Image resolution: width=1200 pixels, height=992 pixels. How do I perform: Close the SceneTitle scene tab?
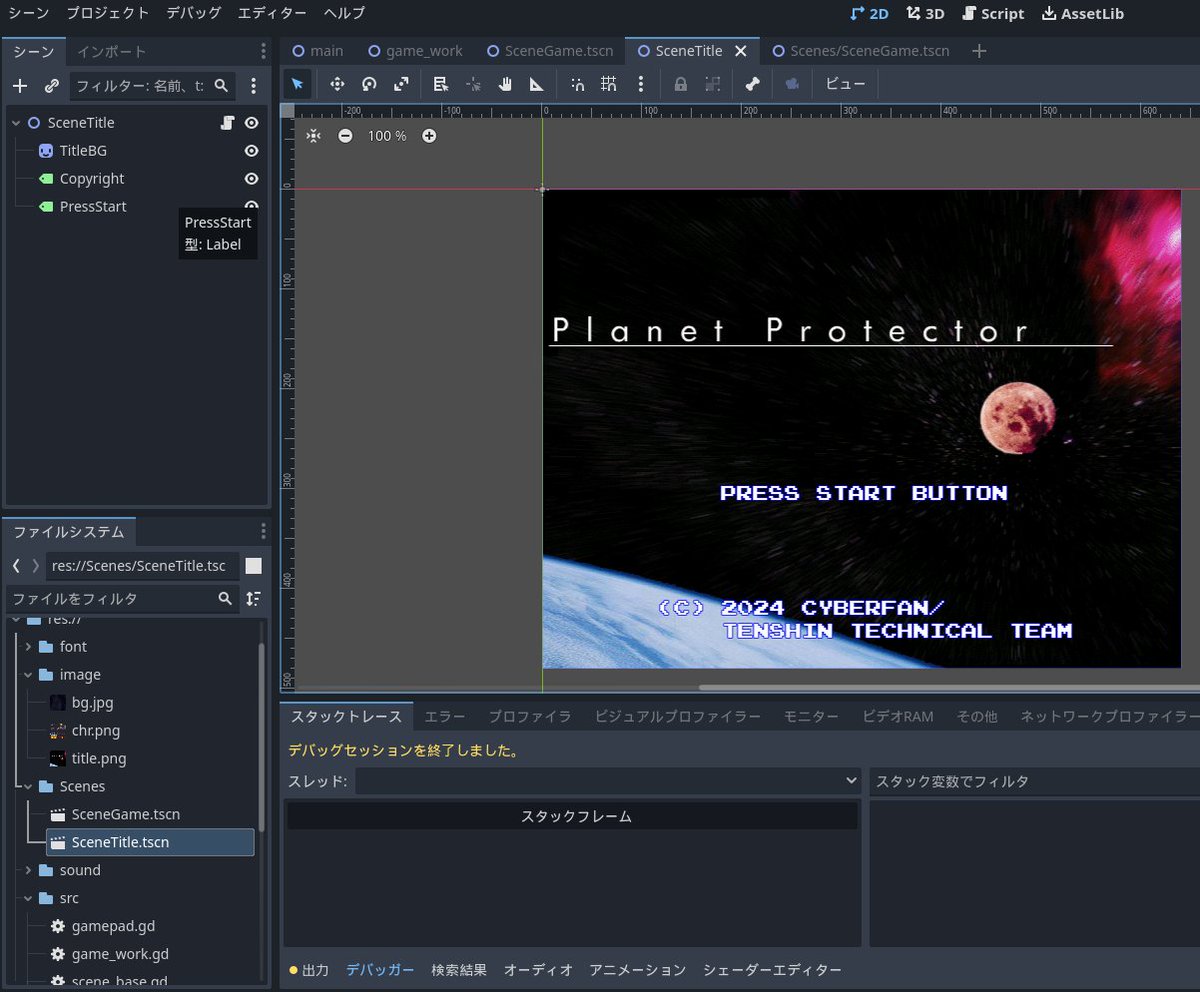point(741,51)
